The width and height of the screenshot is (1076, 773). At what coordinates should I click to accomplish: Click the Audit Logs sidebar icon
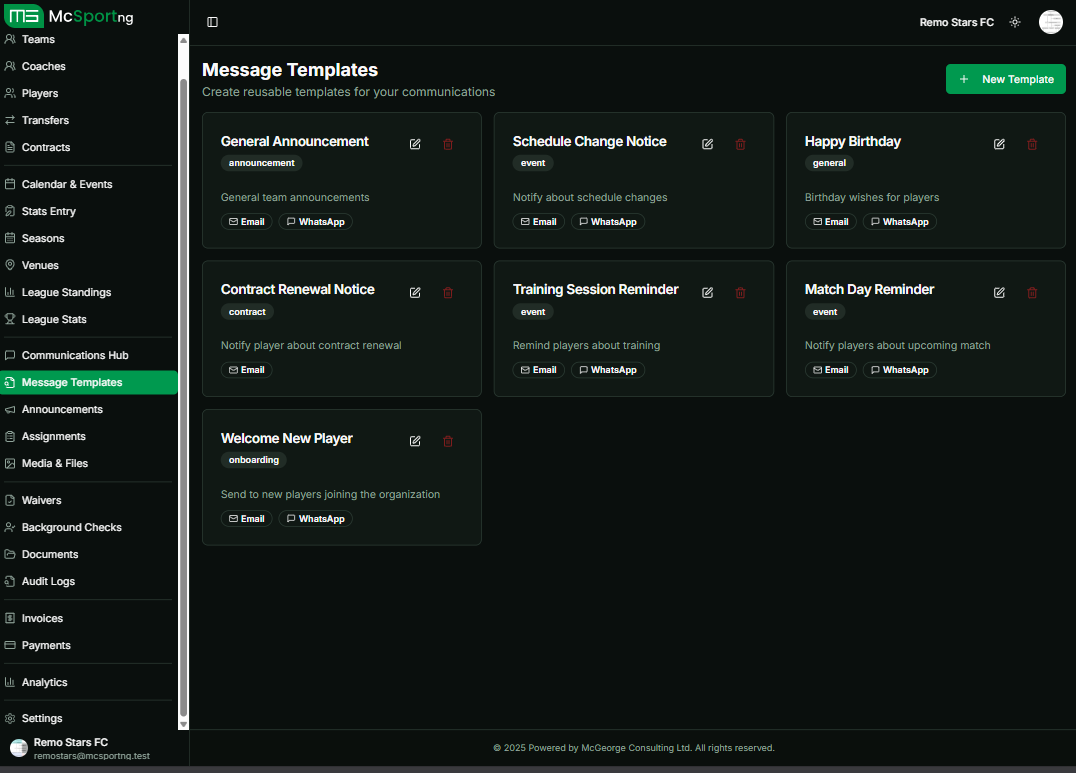pyautogui.click(x=9, y=581)
